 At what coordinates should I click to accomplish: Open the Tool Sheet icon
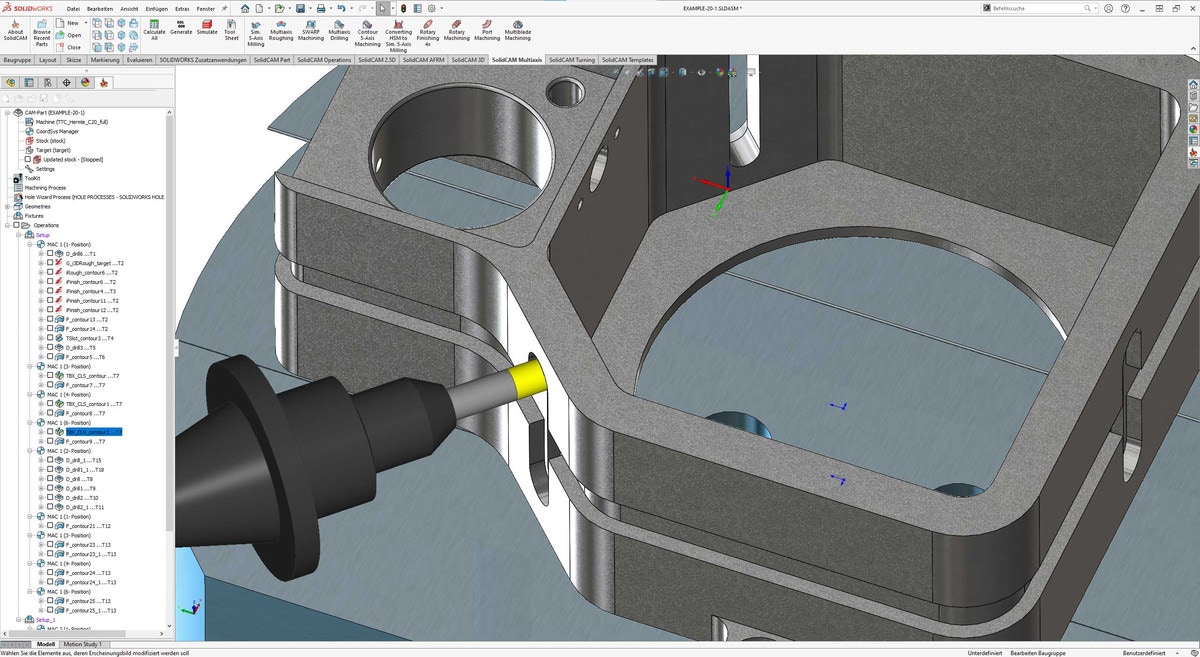231,29
